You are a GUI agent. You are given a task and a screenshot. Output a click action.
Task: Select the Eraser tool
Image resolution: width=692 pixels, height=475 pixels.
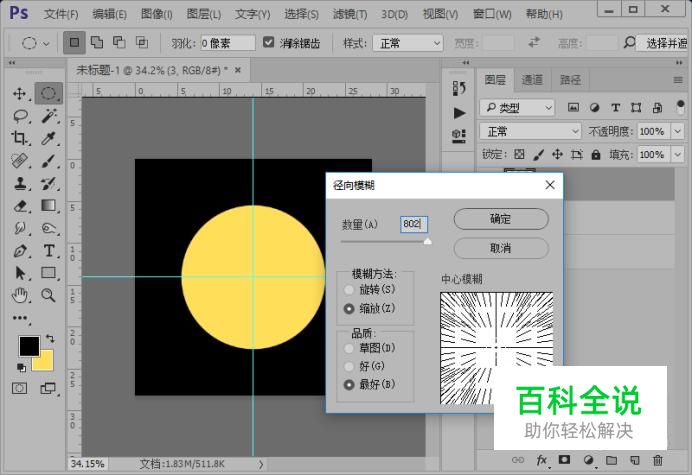click(x=20, y=206)
